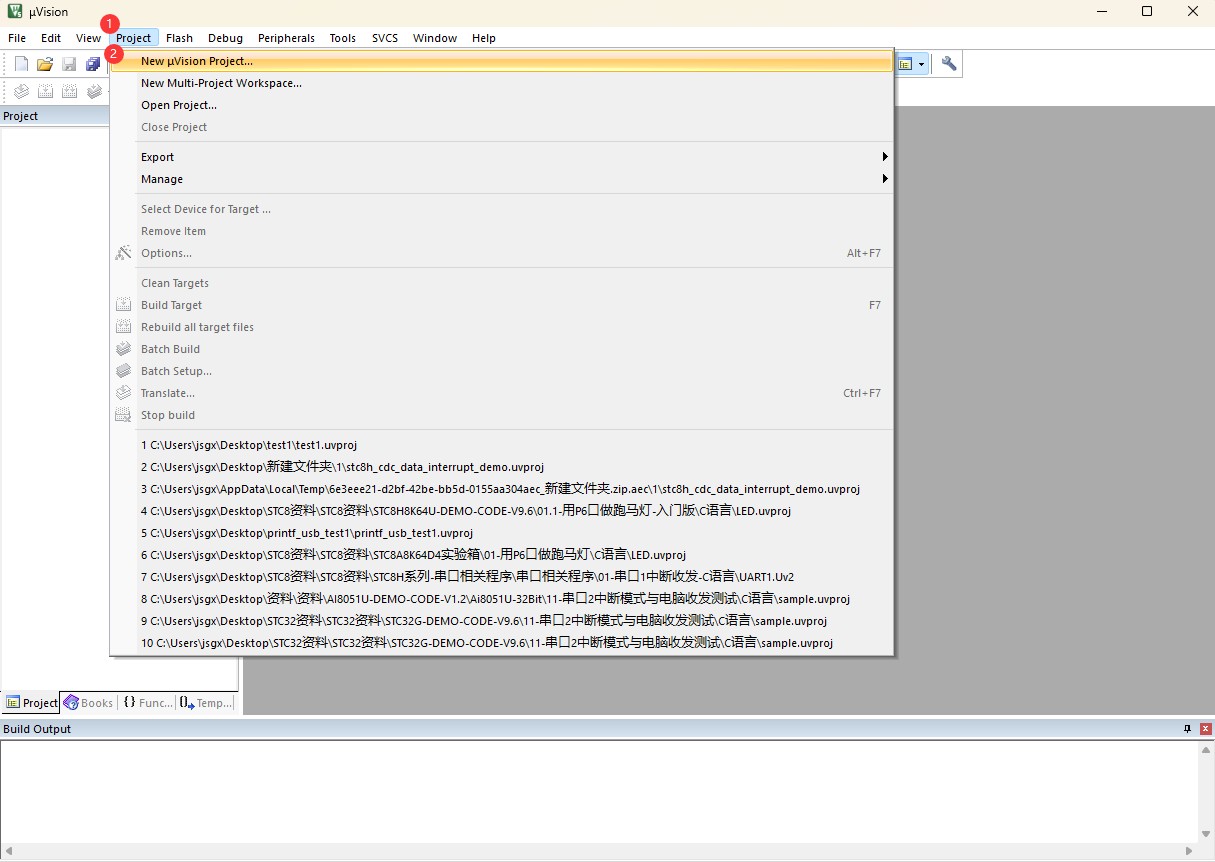Open recent project test1.uvproj
This screenshot has height=862, width=1215.
[x=250, y=445]
